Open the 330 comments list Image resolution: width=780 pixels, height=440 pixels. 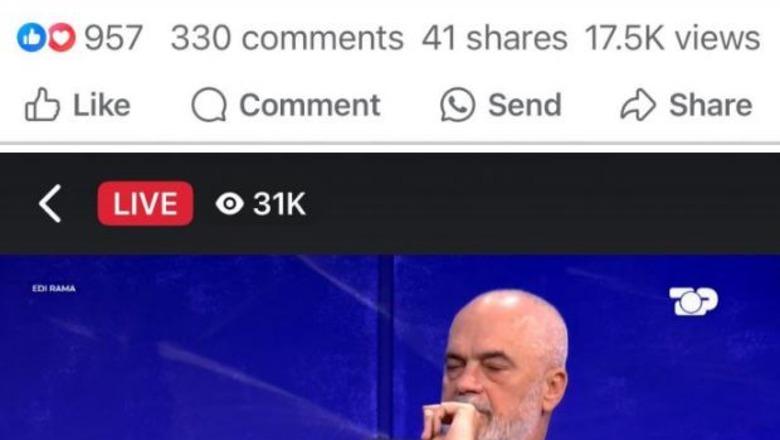tap(287, 38)
